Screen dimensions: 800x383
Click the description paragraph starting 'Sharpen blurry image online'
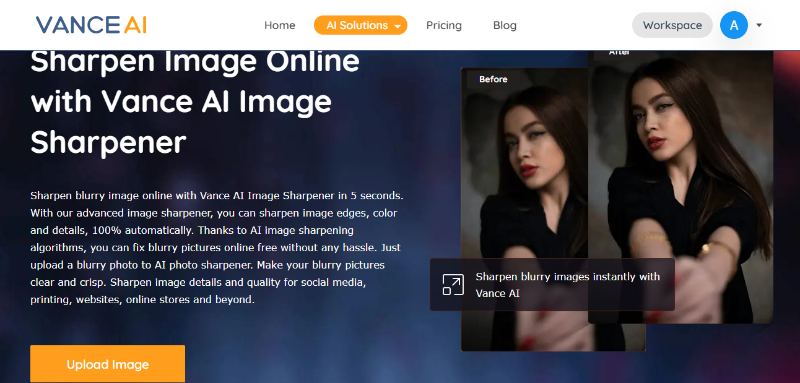click(x=217, y=247)
